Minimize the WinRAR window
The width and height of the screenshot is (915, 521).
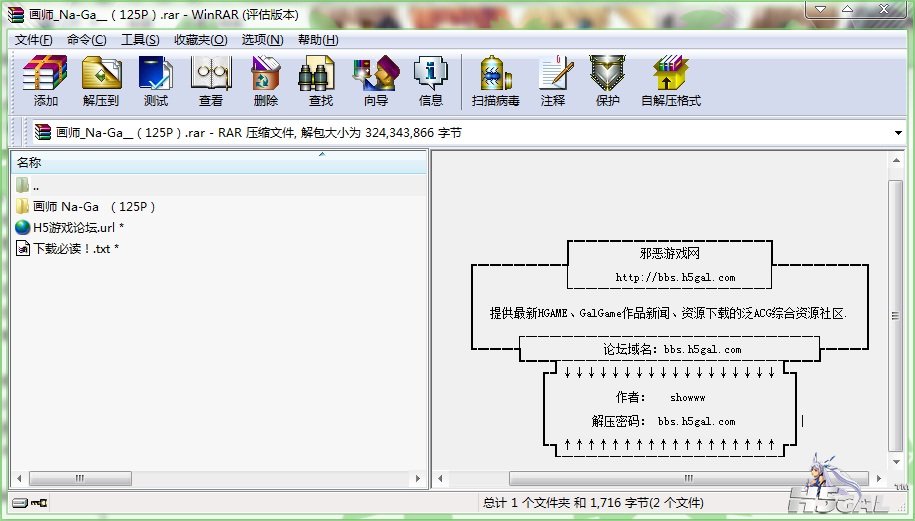pos(822,9)
